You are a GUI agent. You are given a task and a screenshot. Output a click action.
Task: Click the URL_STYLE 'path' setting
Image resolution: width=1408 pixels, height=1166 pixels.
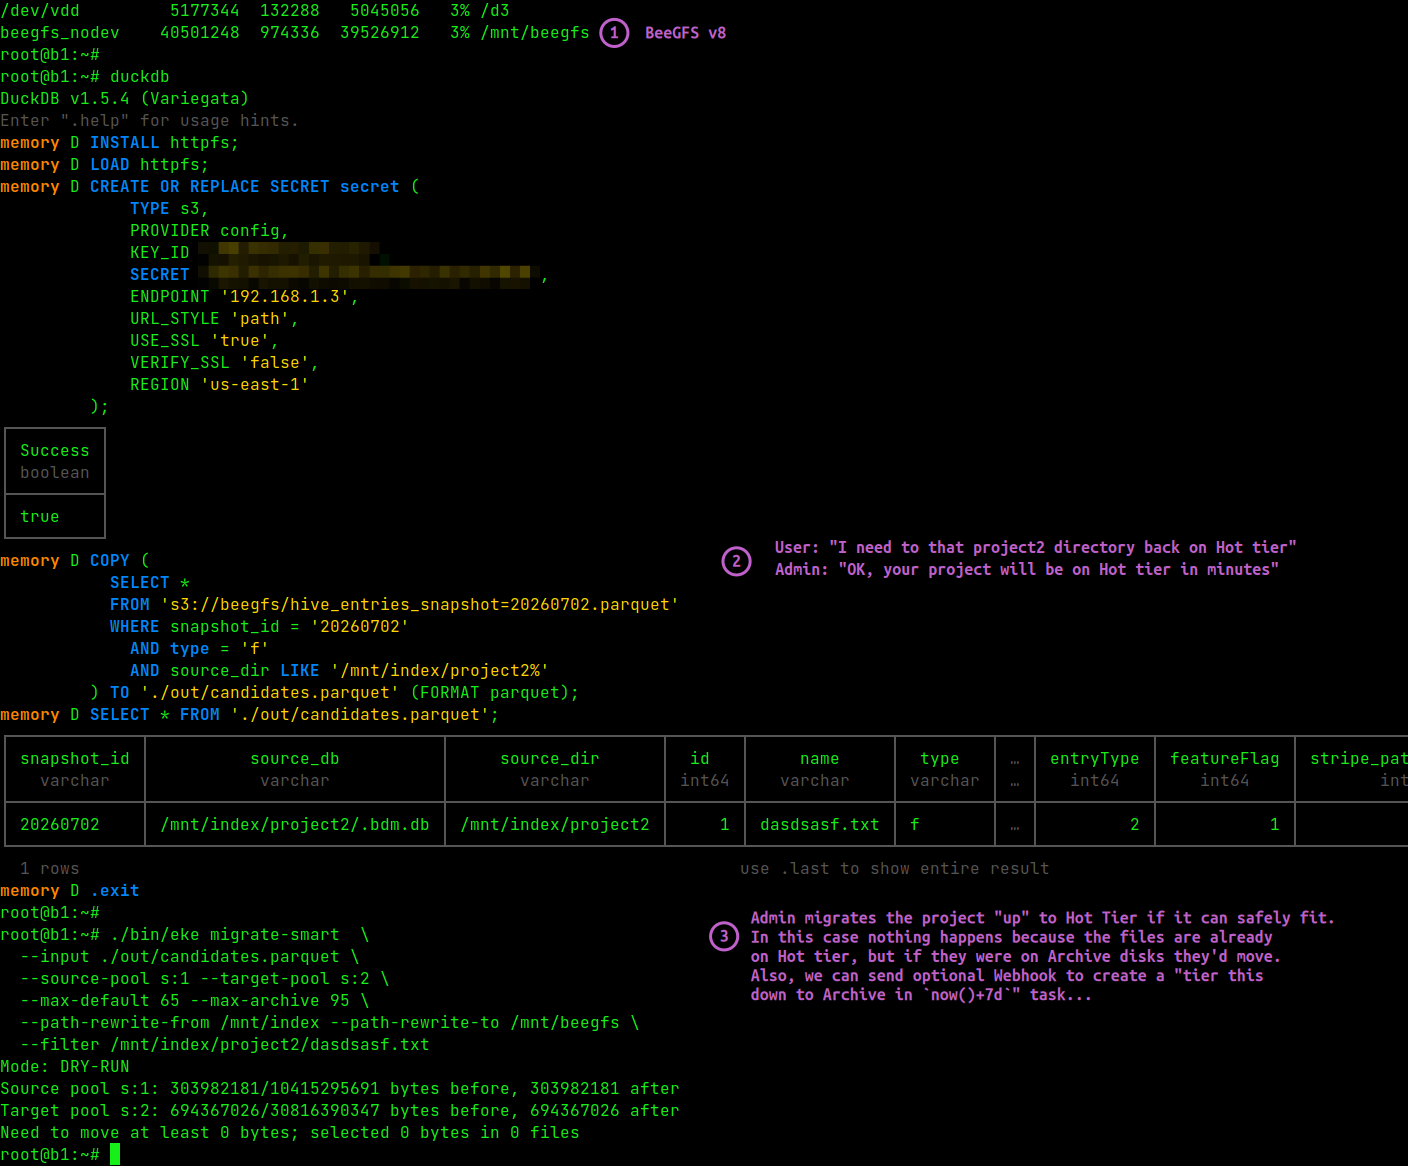(215, 319)
